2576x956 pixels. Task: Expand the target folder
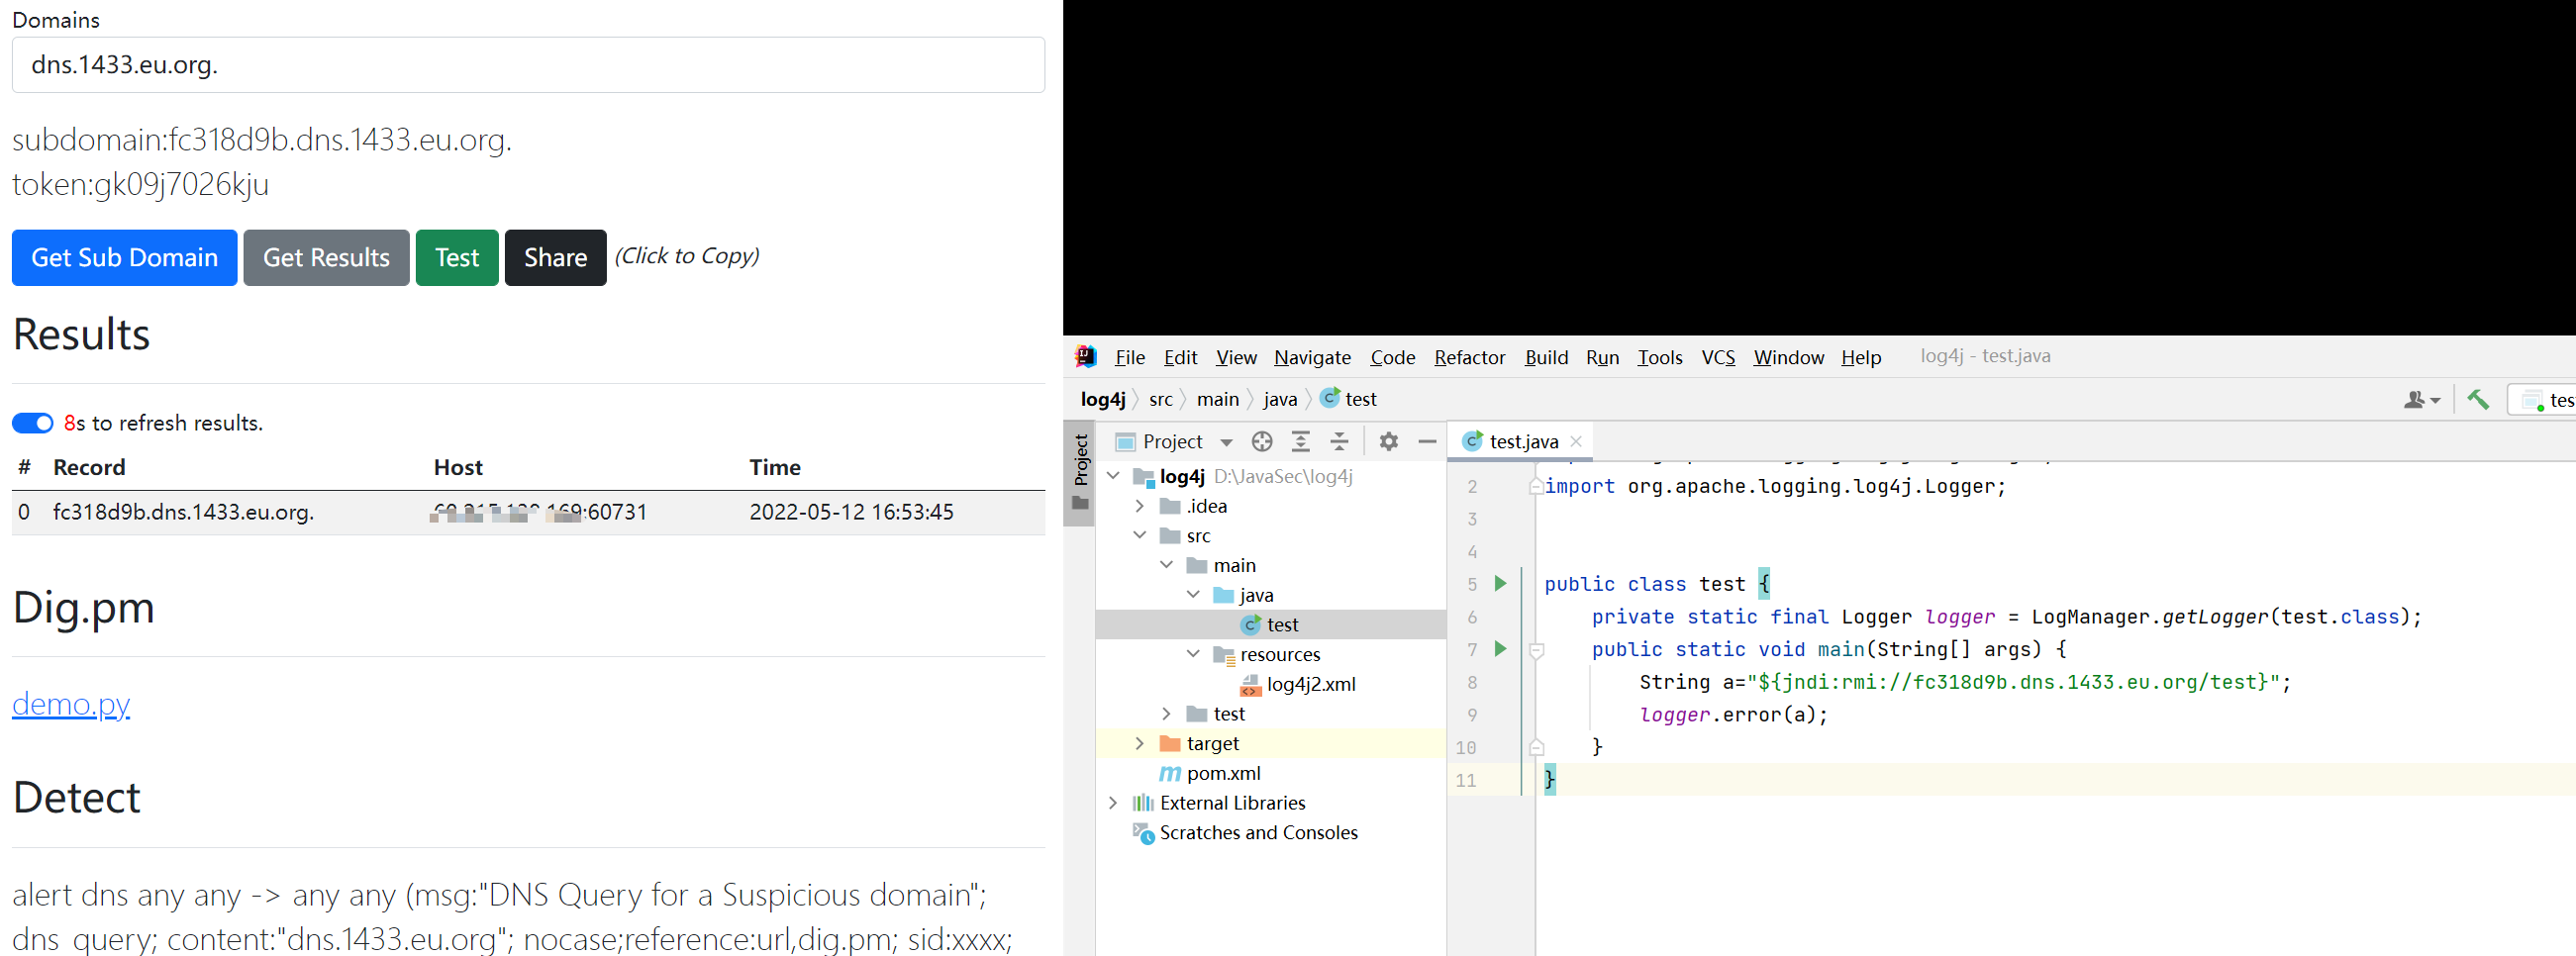click(x=1139, y=743)
